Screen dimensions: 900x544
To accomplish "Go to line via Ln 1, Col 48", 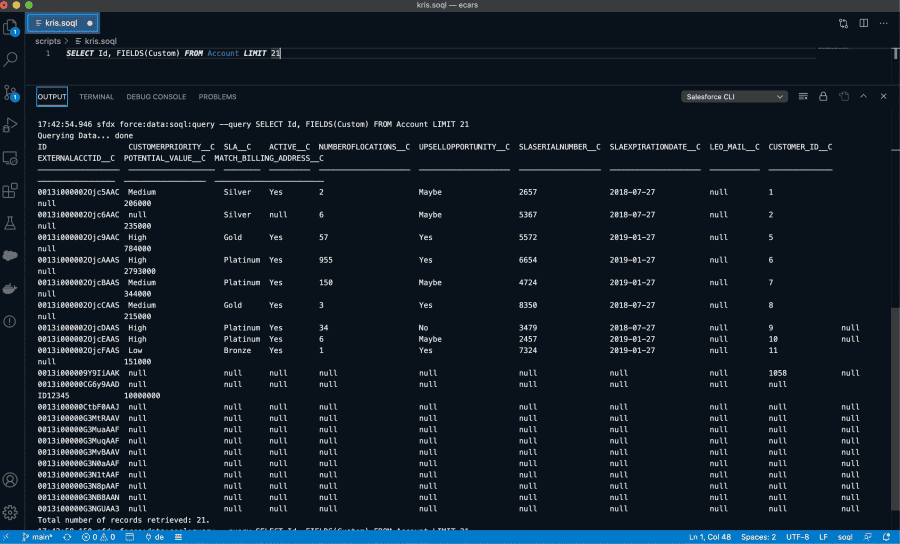I will 710,537.
